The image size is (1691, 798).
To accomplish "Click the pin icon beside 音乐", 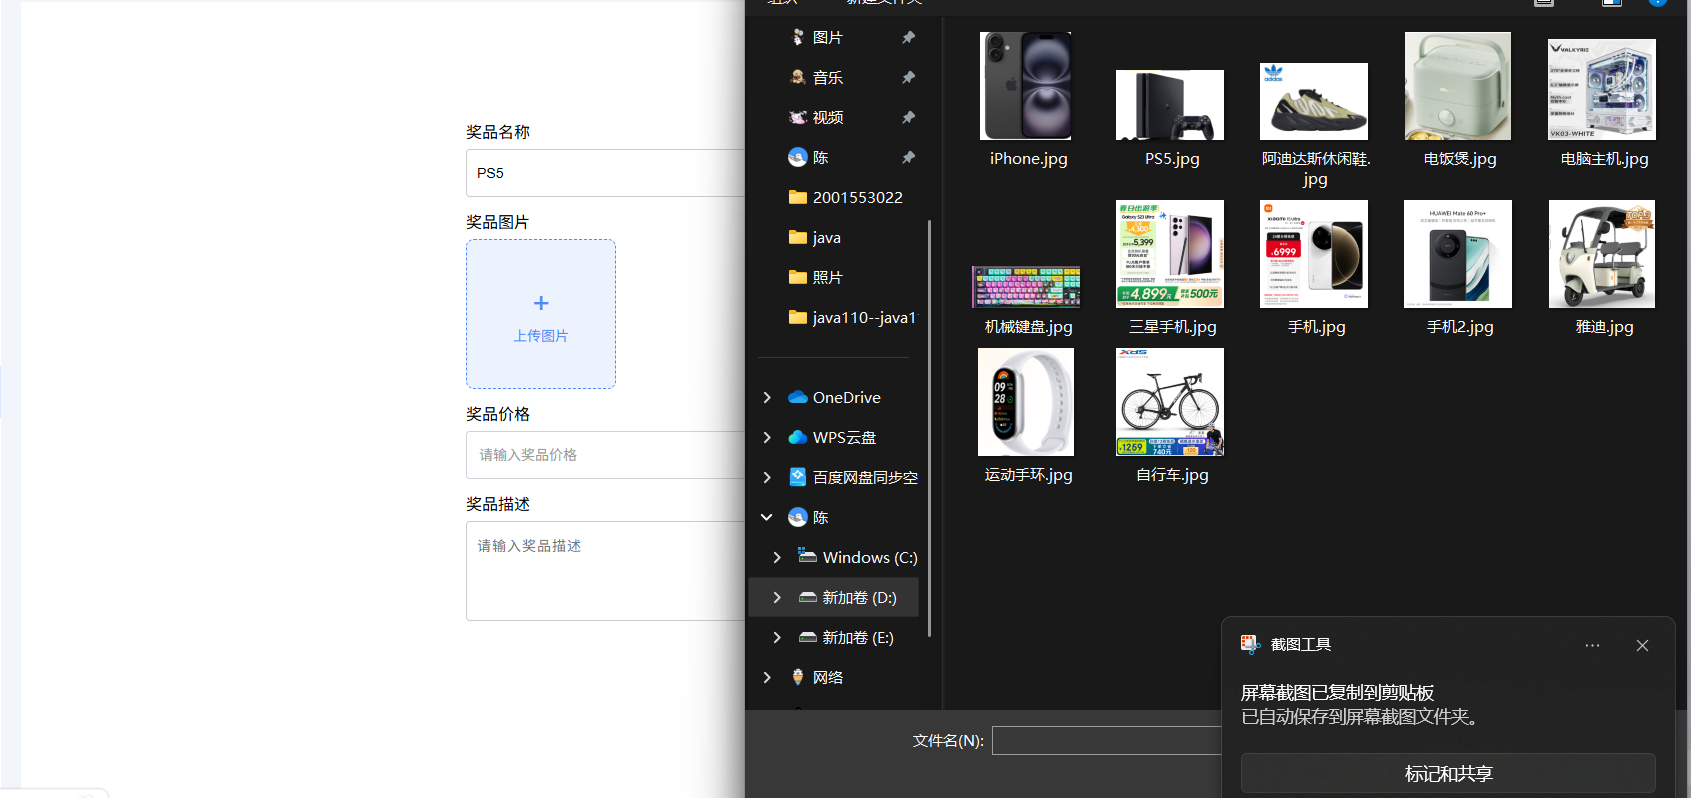I will [908, 77].
